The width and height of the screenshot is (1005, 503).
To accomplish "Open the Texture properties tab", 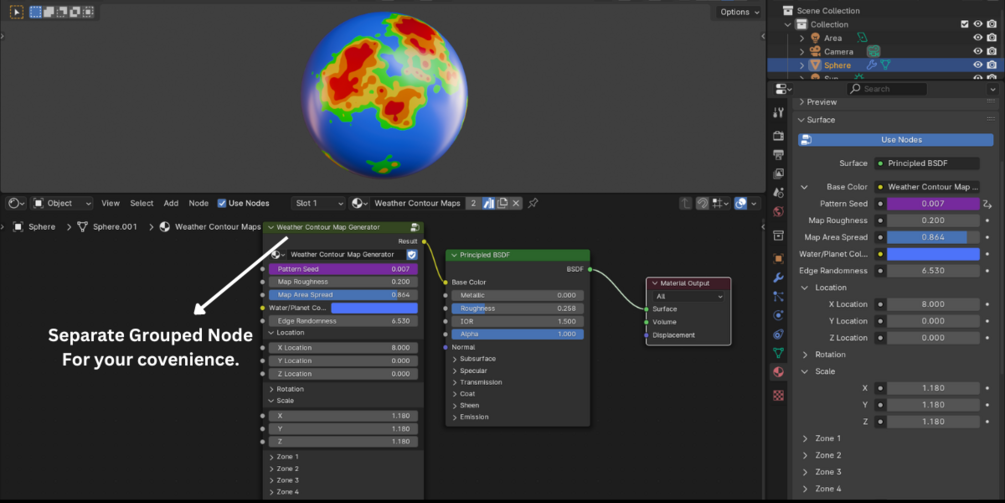I will pyautogui.click(x=778, y=395).
